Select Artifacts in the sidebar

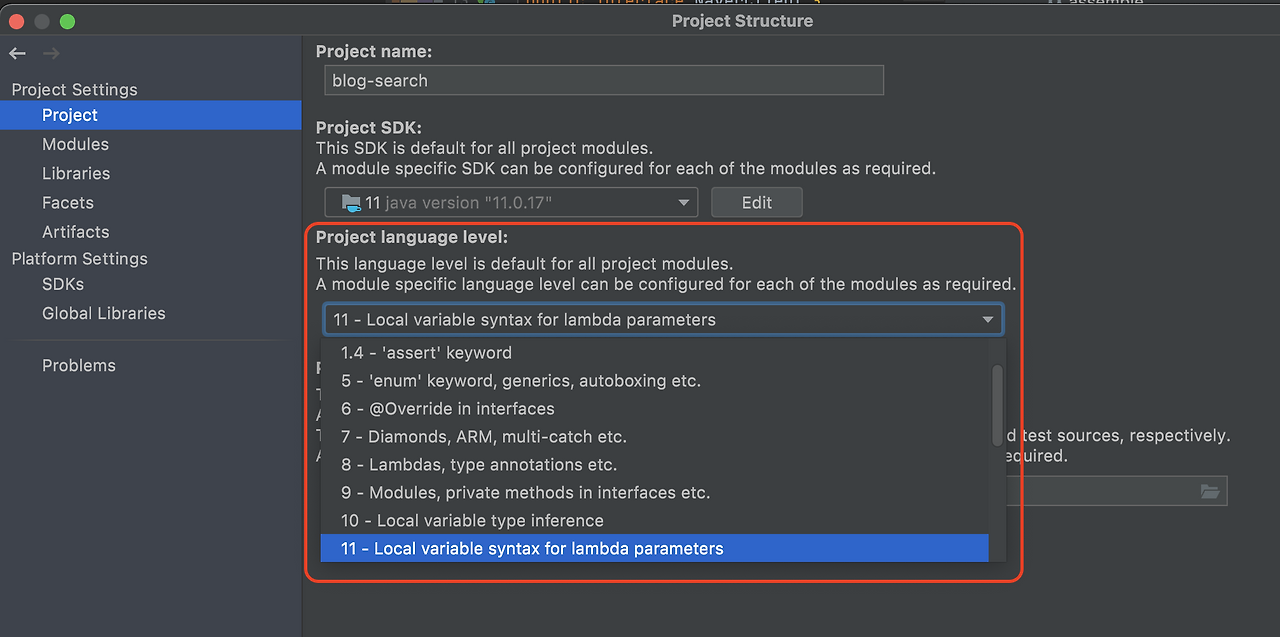pos(75,231)
